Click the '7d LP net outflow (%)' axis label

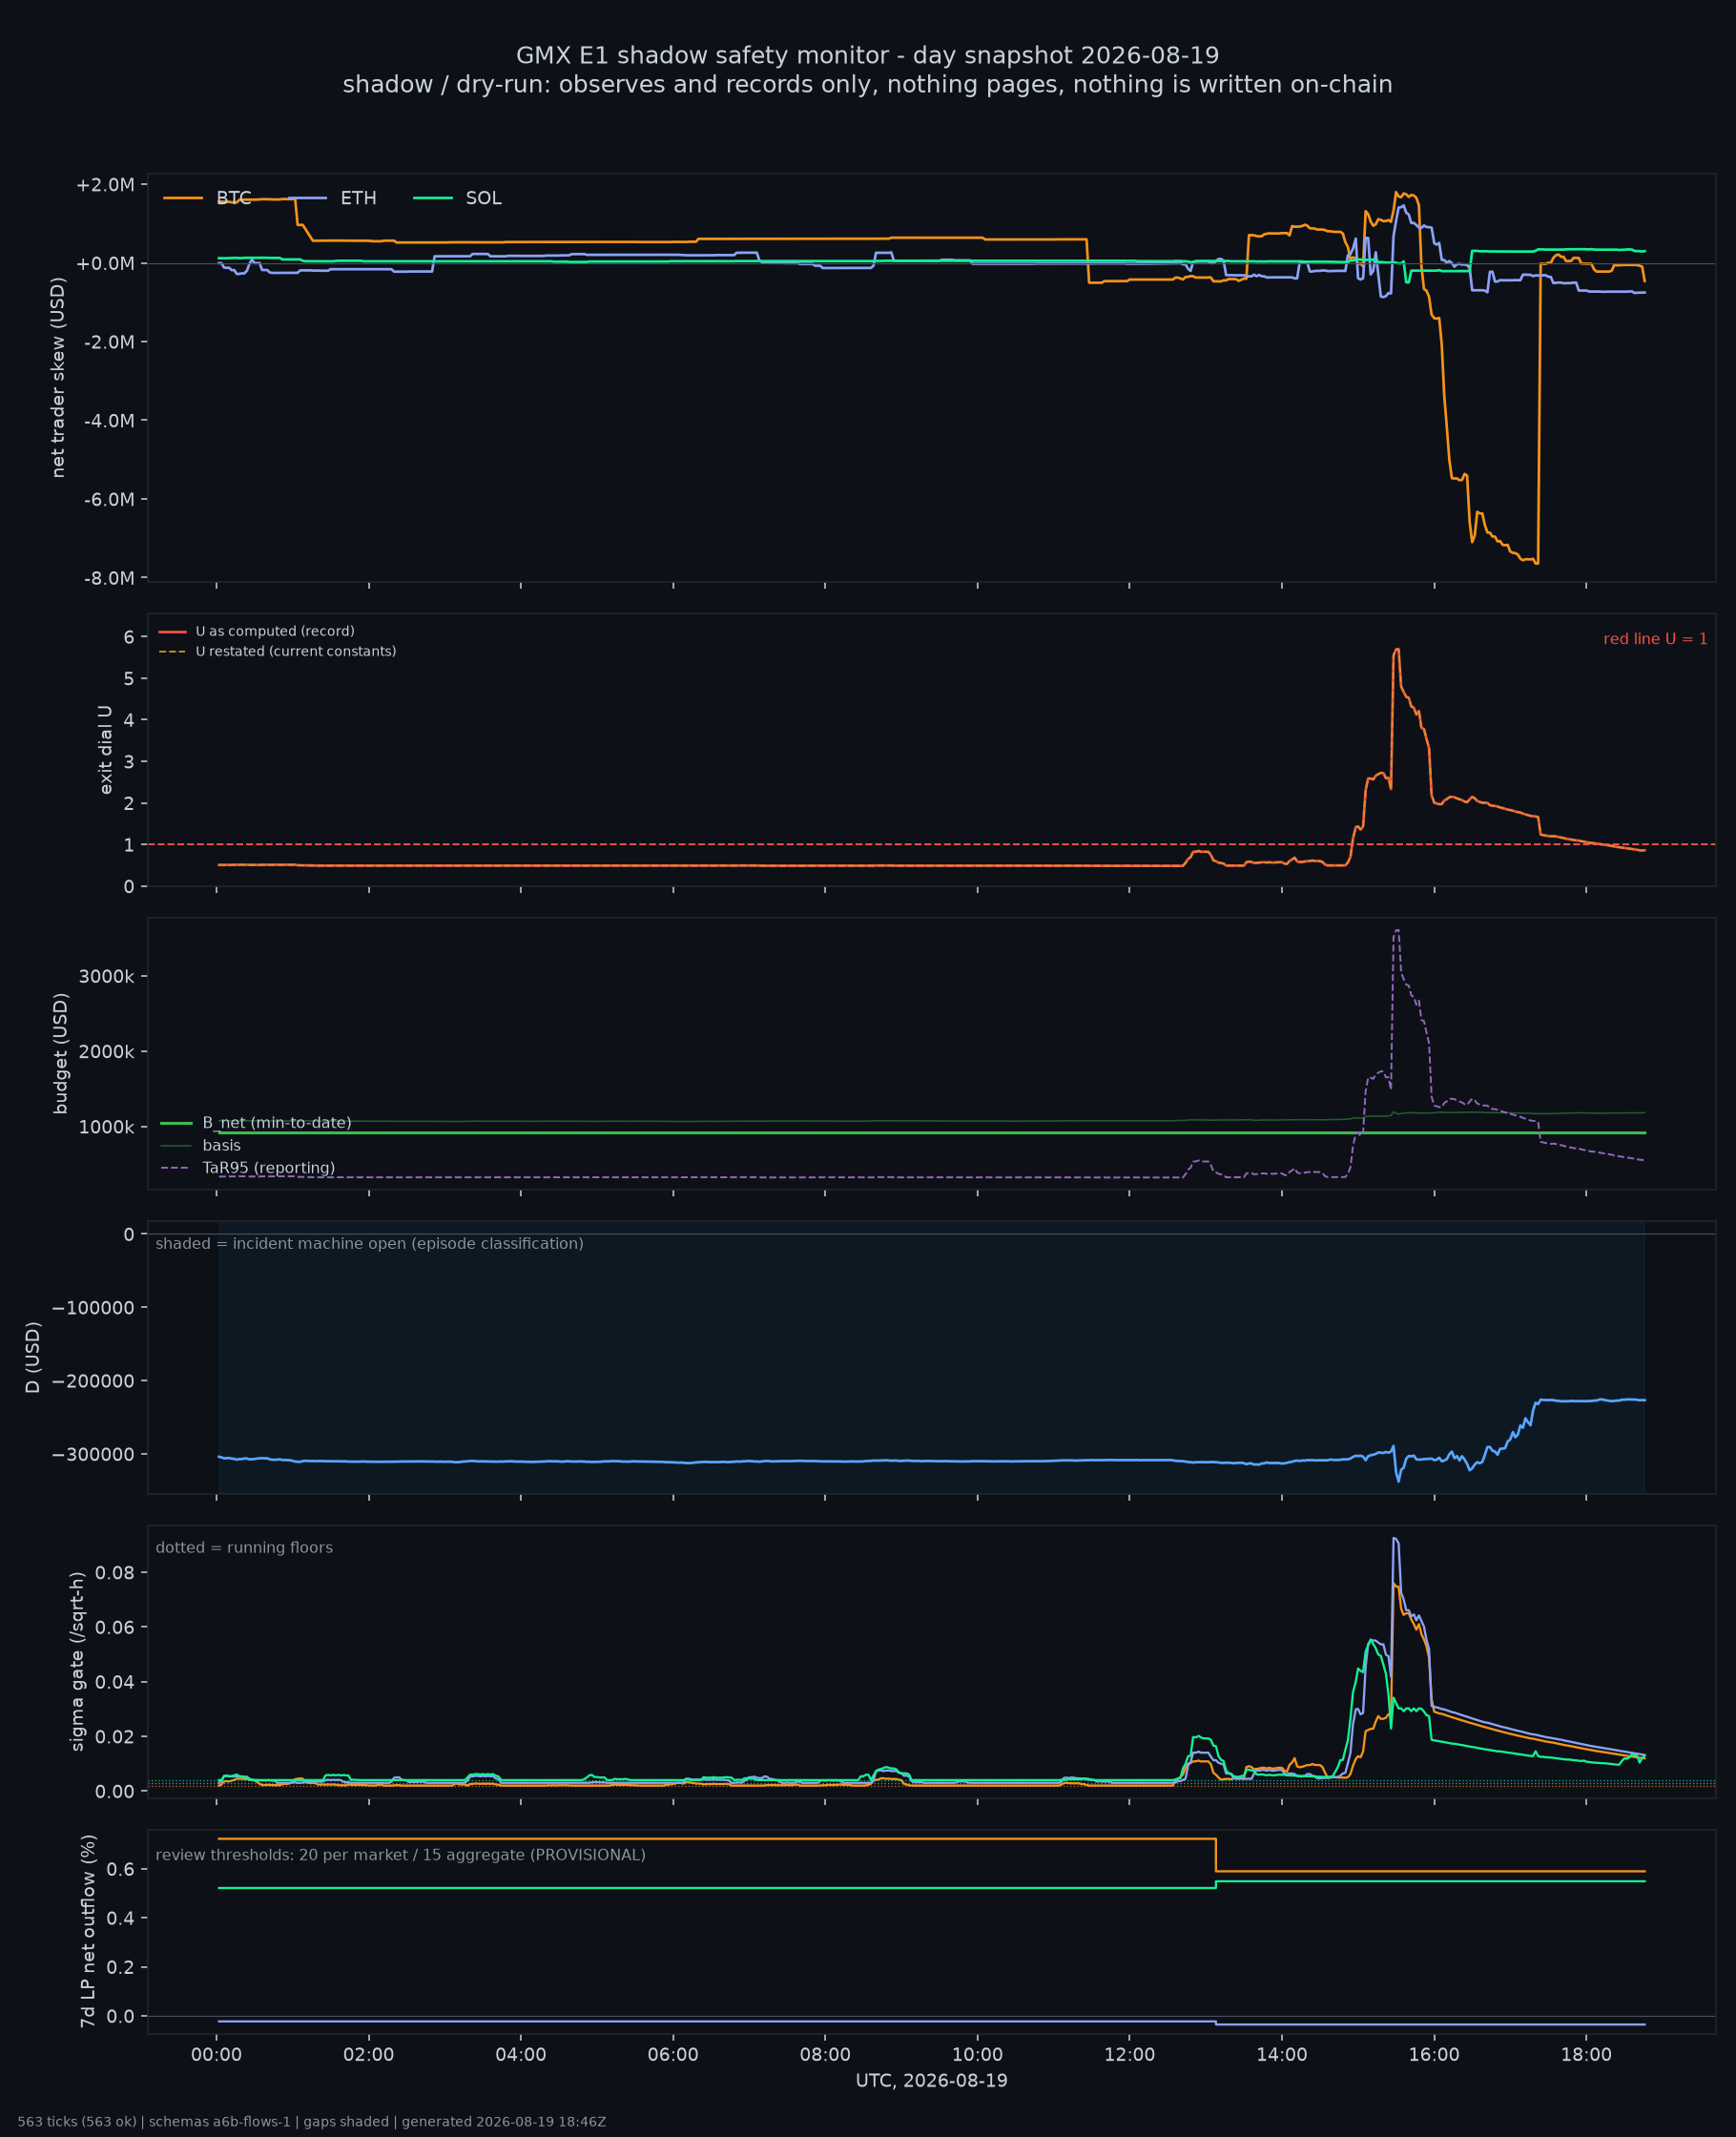coord(88,1931)
